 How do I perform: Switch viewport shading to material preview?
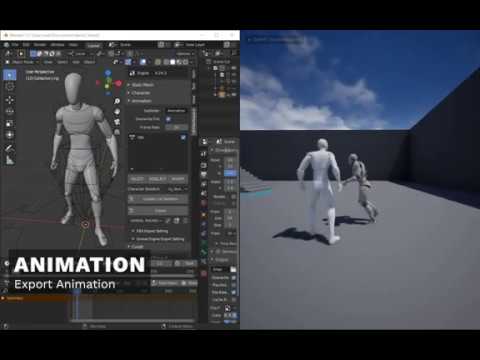click(x=179, y=62)
